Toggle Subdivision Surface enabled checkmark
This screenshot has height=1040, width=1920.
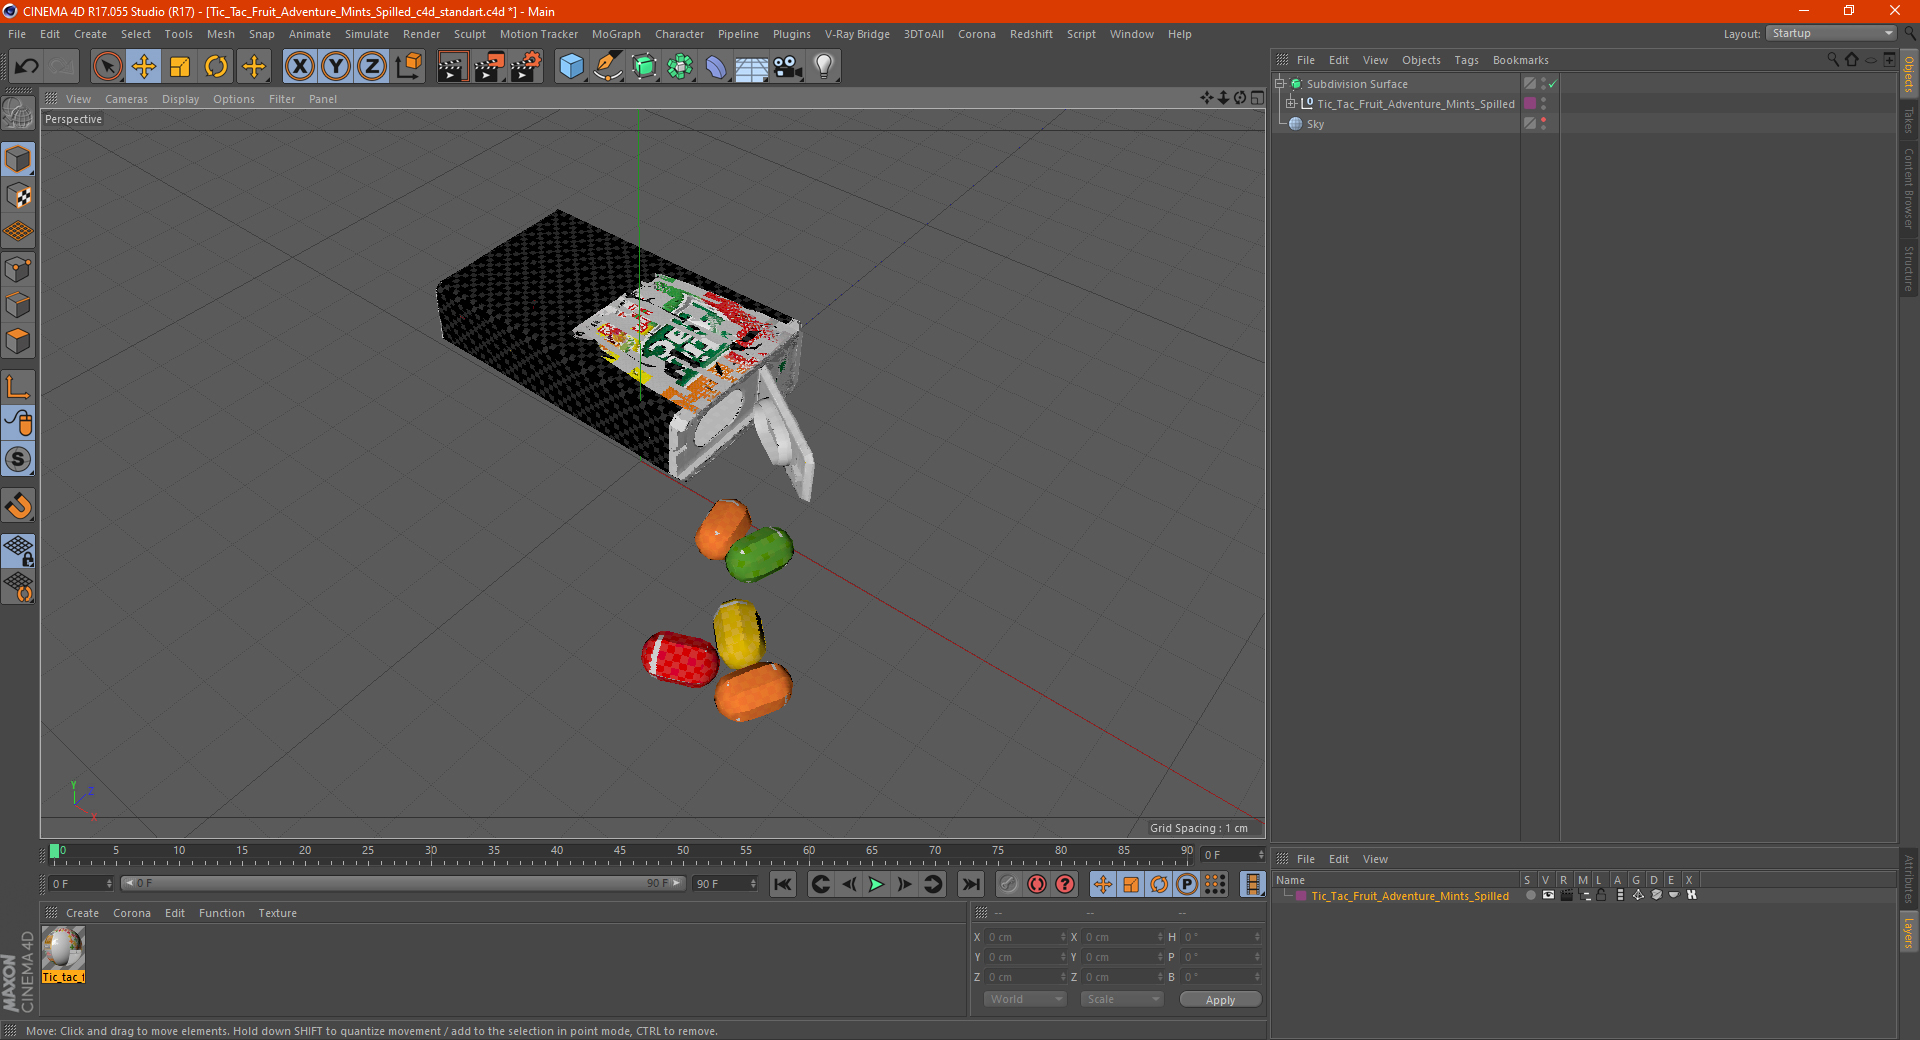pos(1553,84)
